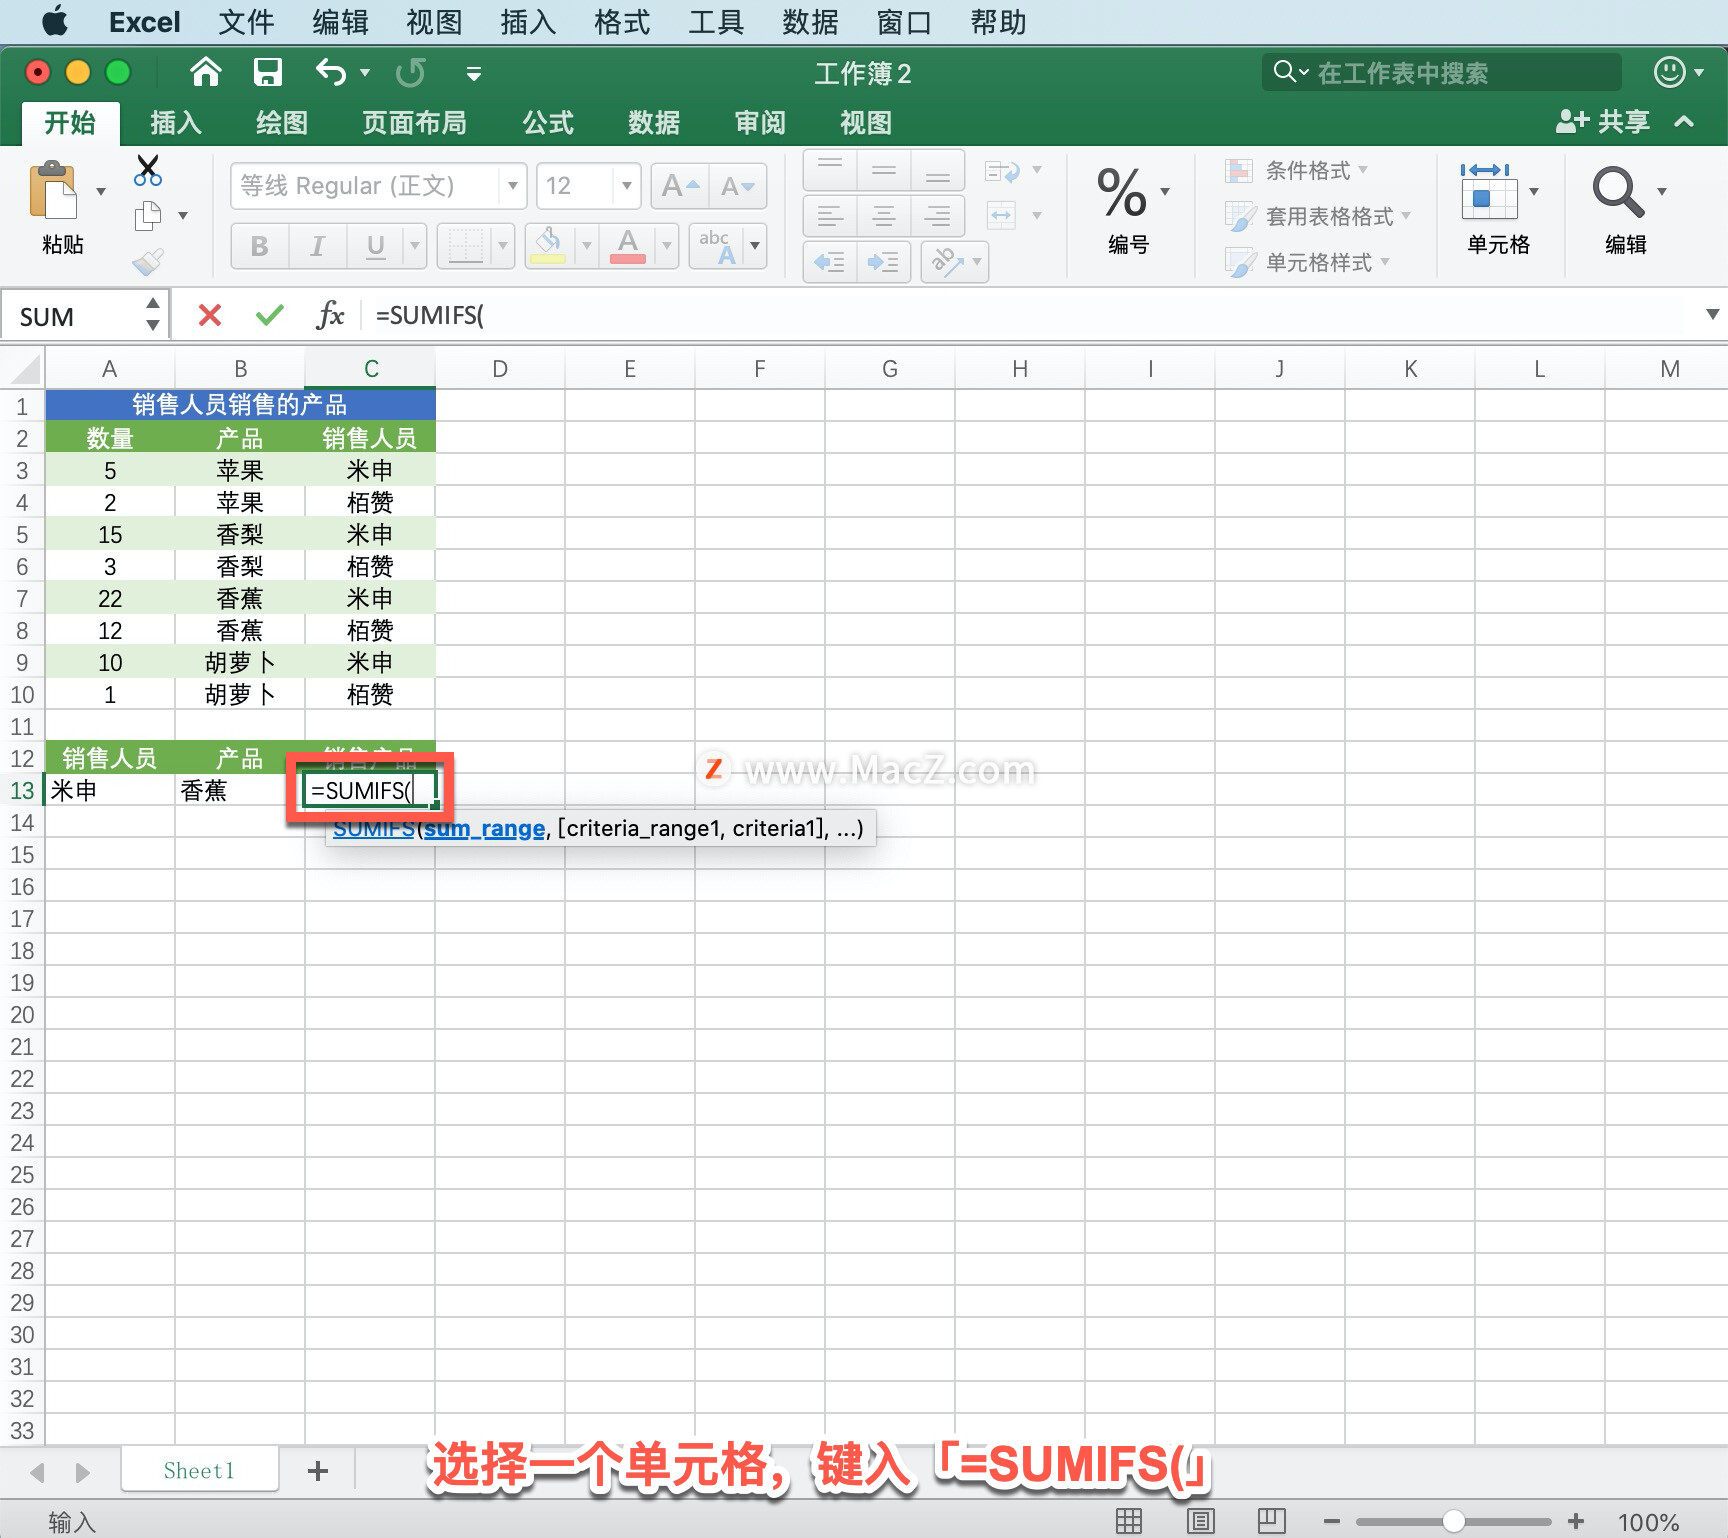Click the grayed Redo arrow icon
The height and width of the screenshot is (1538, 1728).
(x=410, y=72)
